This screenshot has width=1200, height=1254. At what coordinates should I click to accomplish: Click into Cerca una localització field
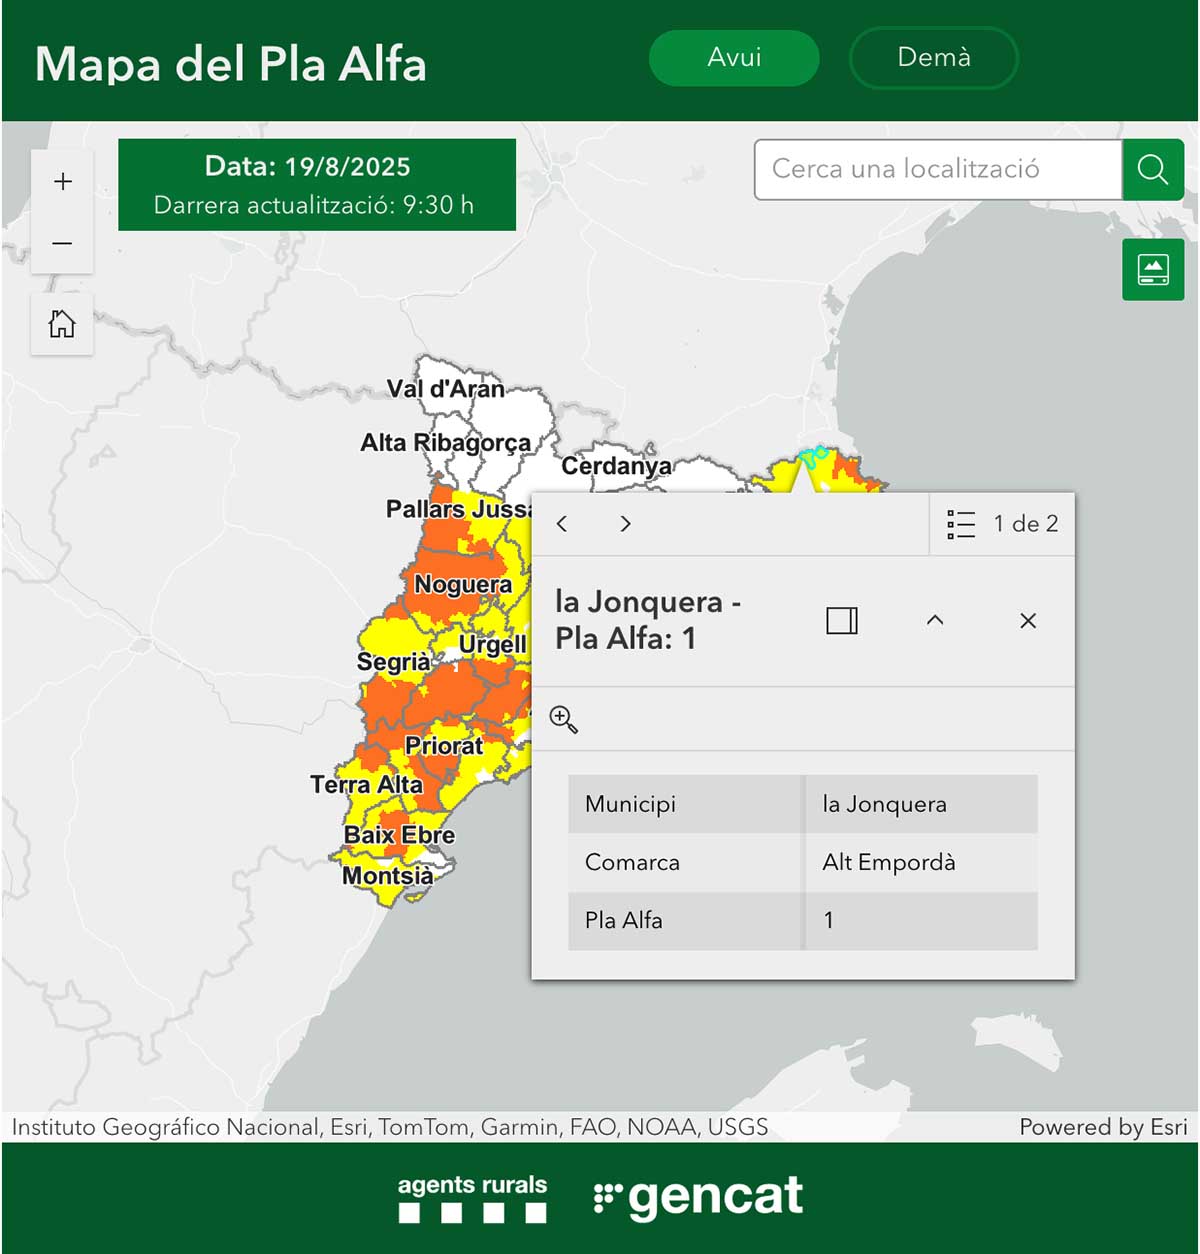coord(938,170)
